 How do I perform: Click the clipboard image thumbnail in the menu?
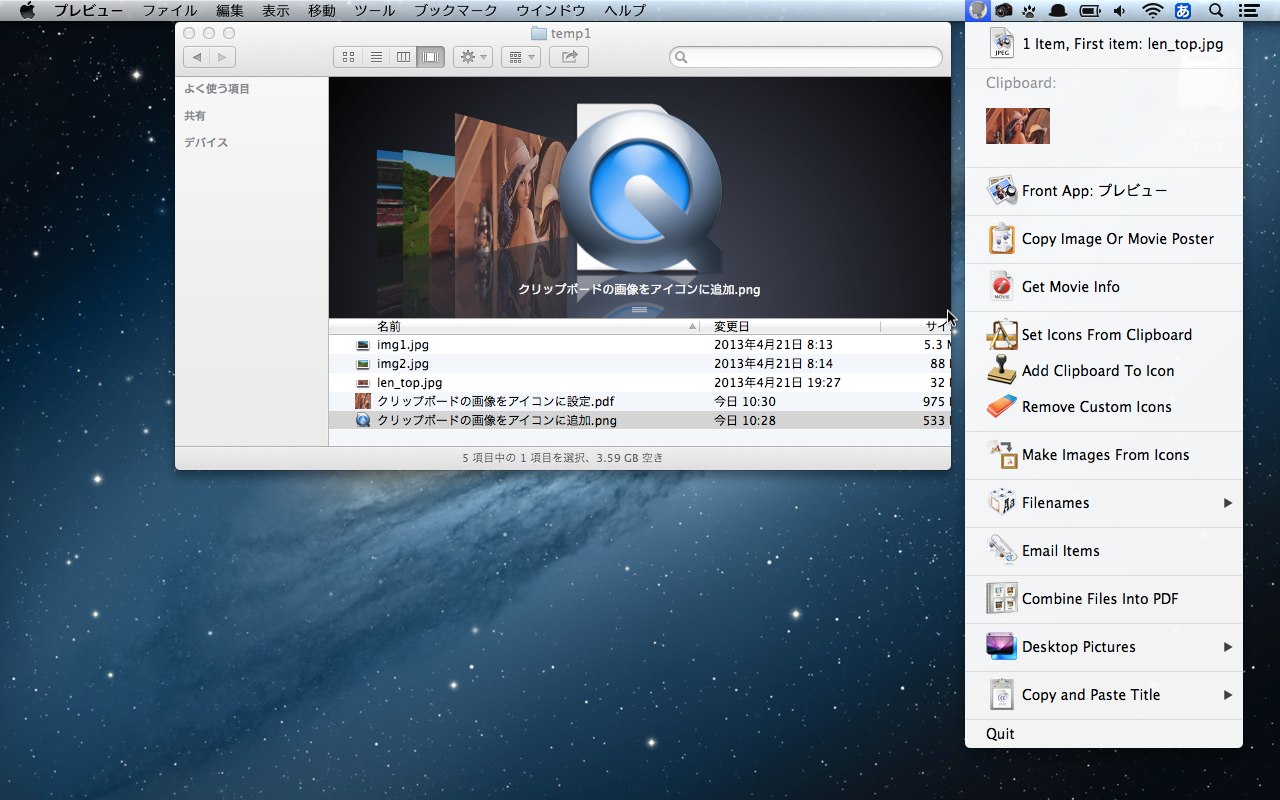[x=1018, y=126]
